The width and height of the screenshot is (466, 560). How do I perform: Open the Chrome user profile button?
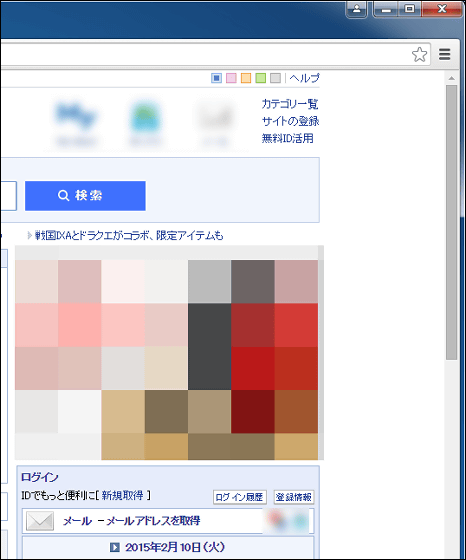click(x=356, y=9)
